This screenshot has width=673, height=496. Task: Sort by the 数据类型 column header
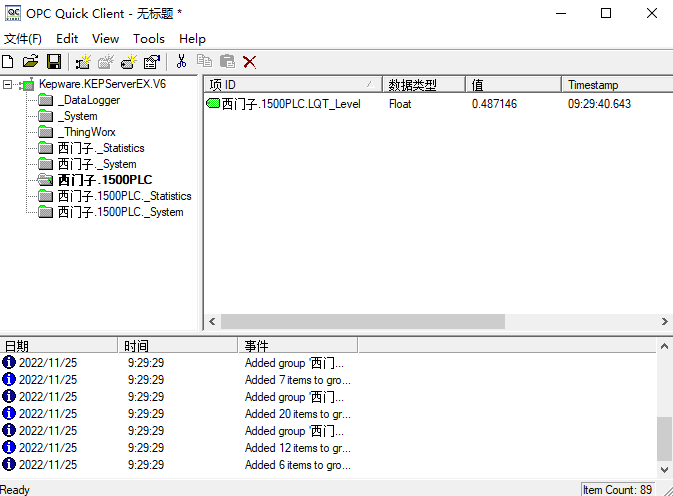(424, 85)
